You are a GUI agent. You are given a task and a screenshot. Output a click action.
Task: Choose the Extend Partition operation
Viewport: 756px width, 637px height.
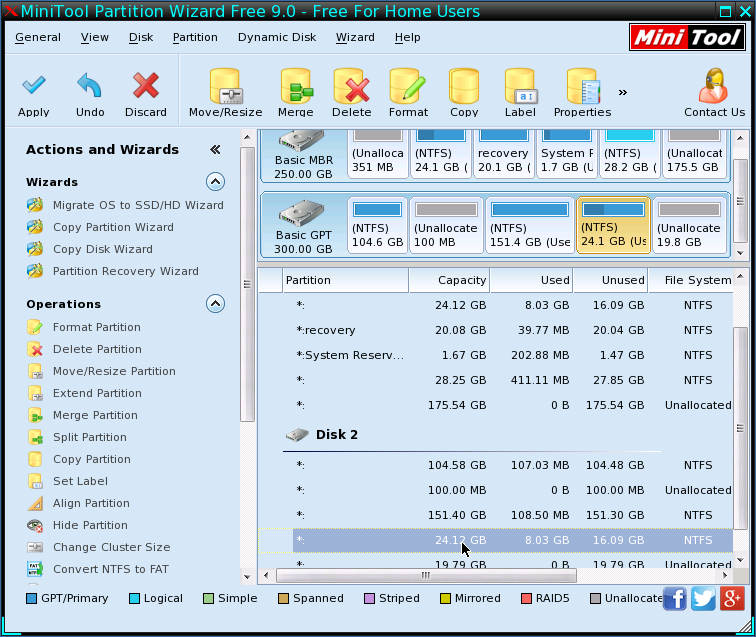pyautogui.click(x=97, y=393)
